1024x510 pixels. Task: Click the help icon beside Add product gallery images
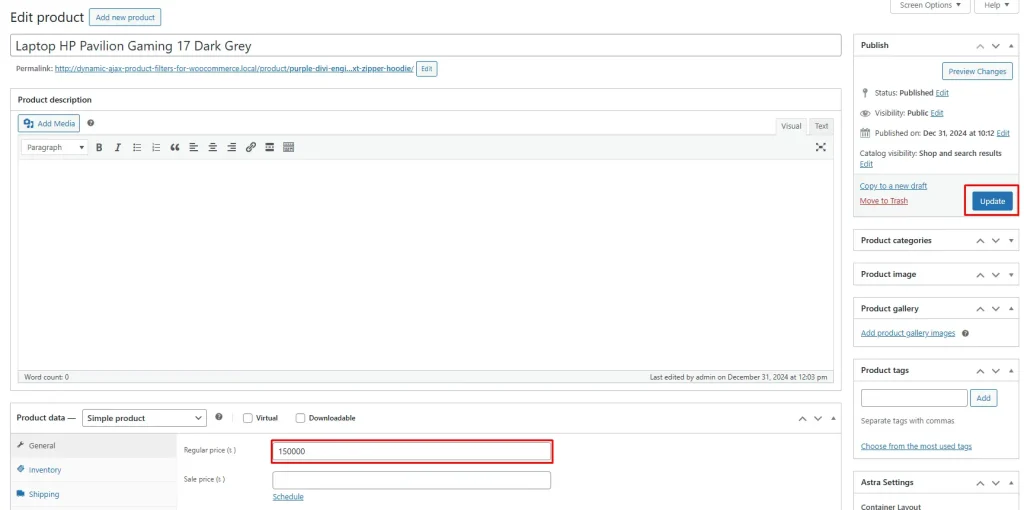coord(965,333)
